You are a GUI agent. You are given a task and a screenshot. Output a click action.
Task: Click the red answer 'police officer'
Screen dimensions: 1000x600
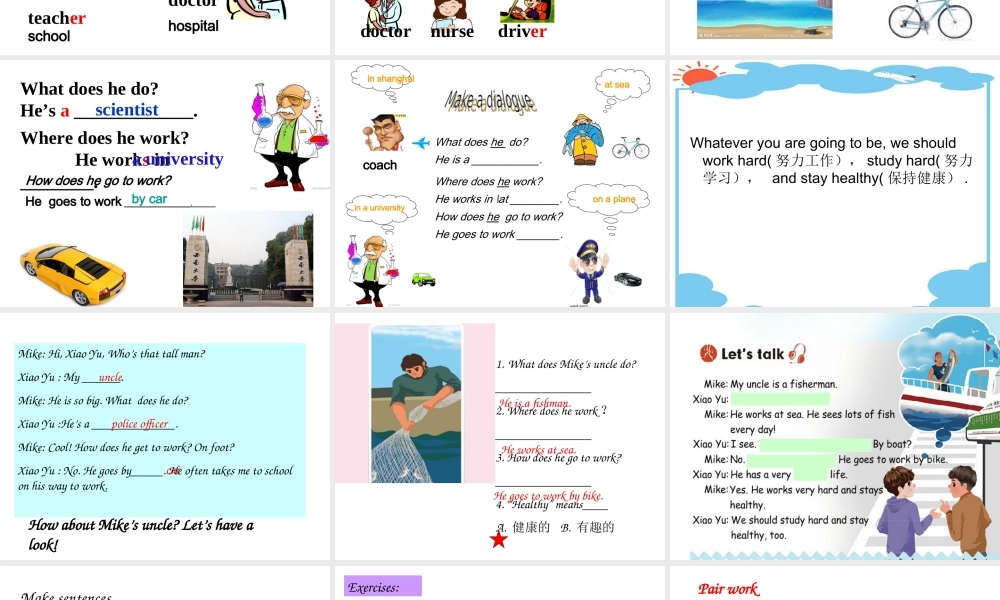pyautogui.click(x=140, y=424)
